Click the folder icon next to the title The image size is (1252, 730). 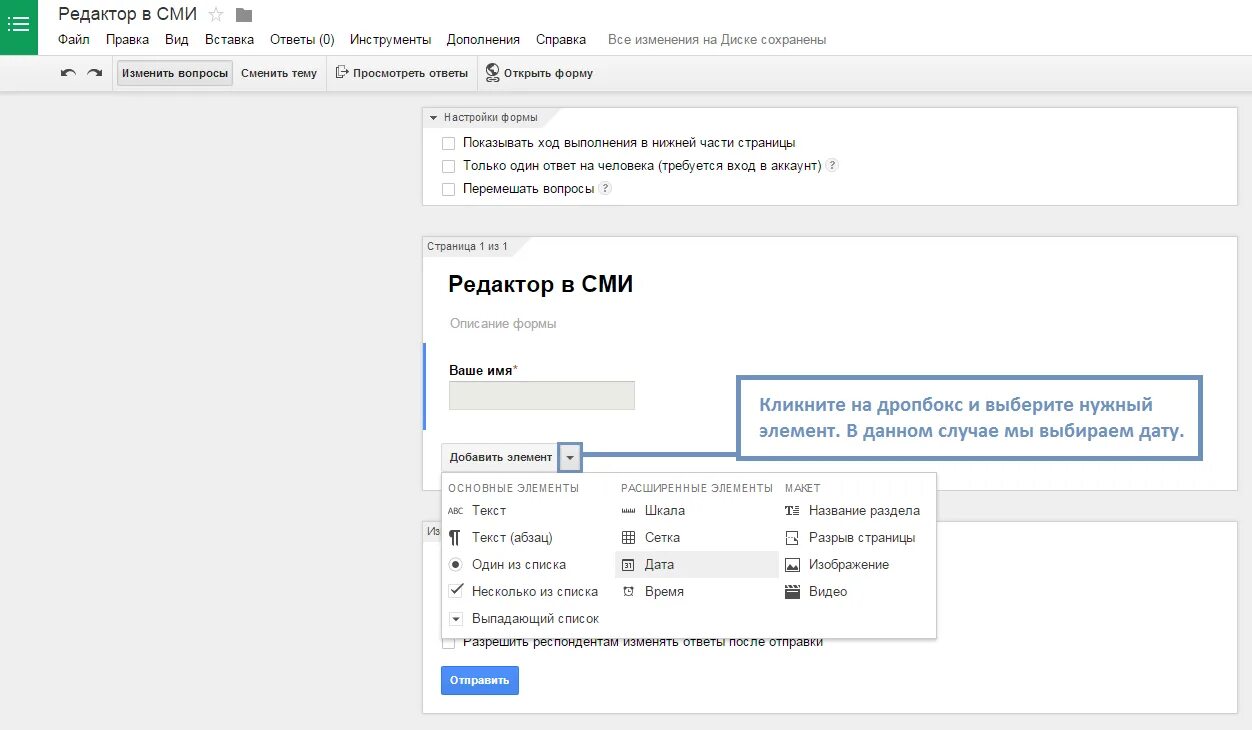pos(244,15)
